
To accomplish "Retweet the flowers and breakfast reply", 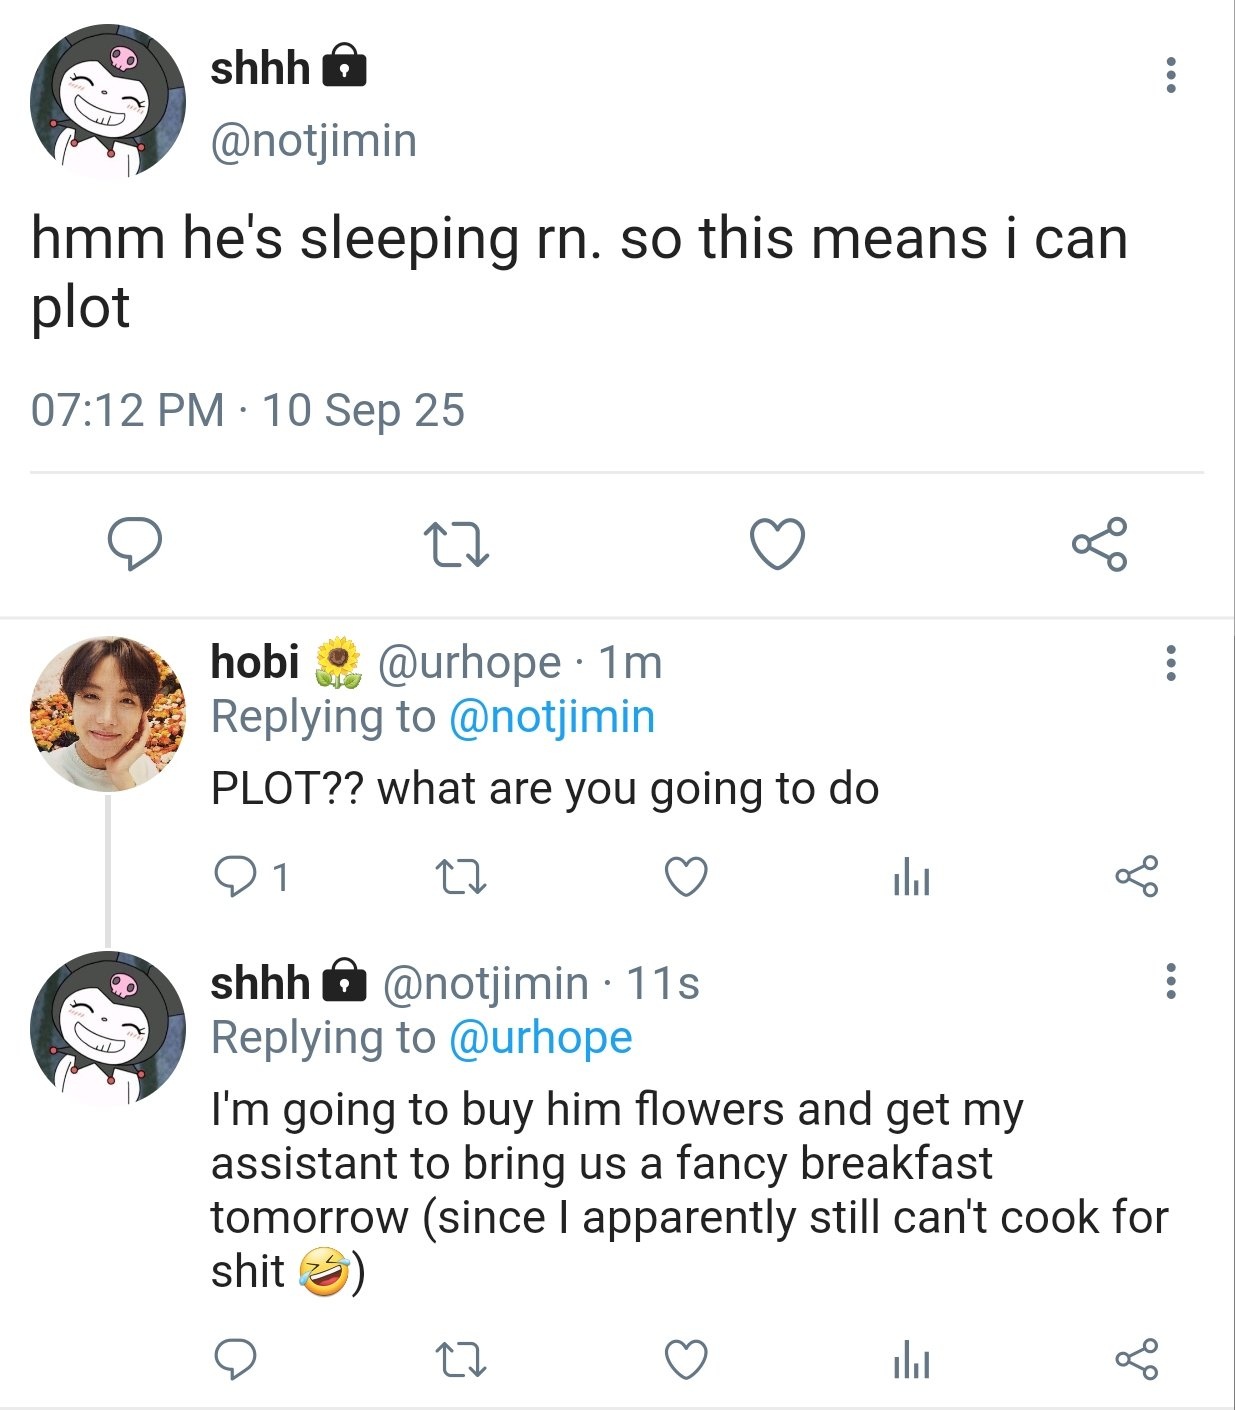I will [x=461, y=1360].
